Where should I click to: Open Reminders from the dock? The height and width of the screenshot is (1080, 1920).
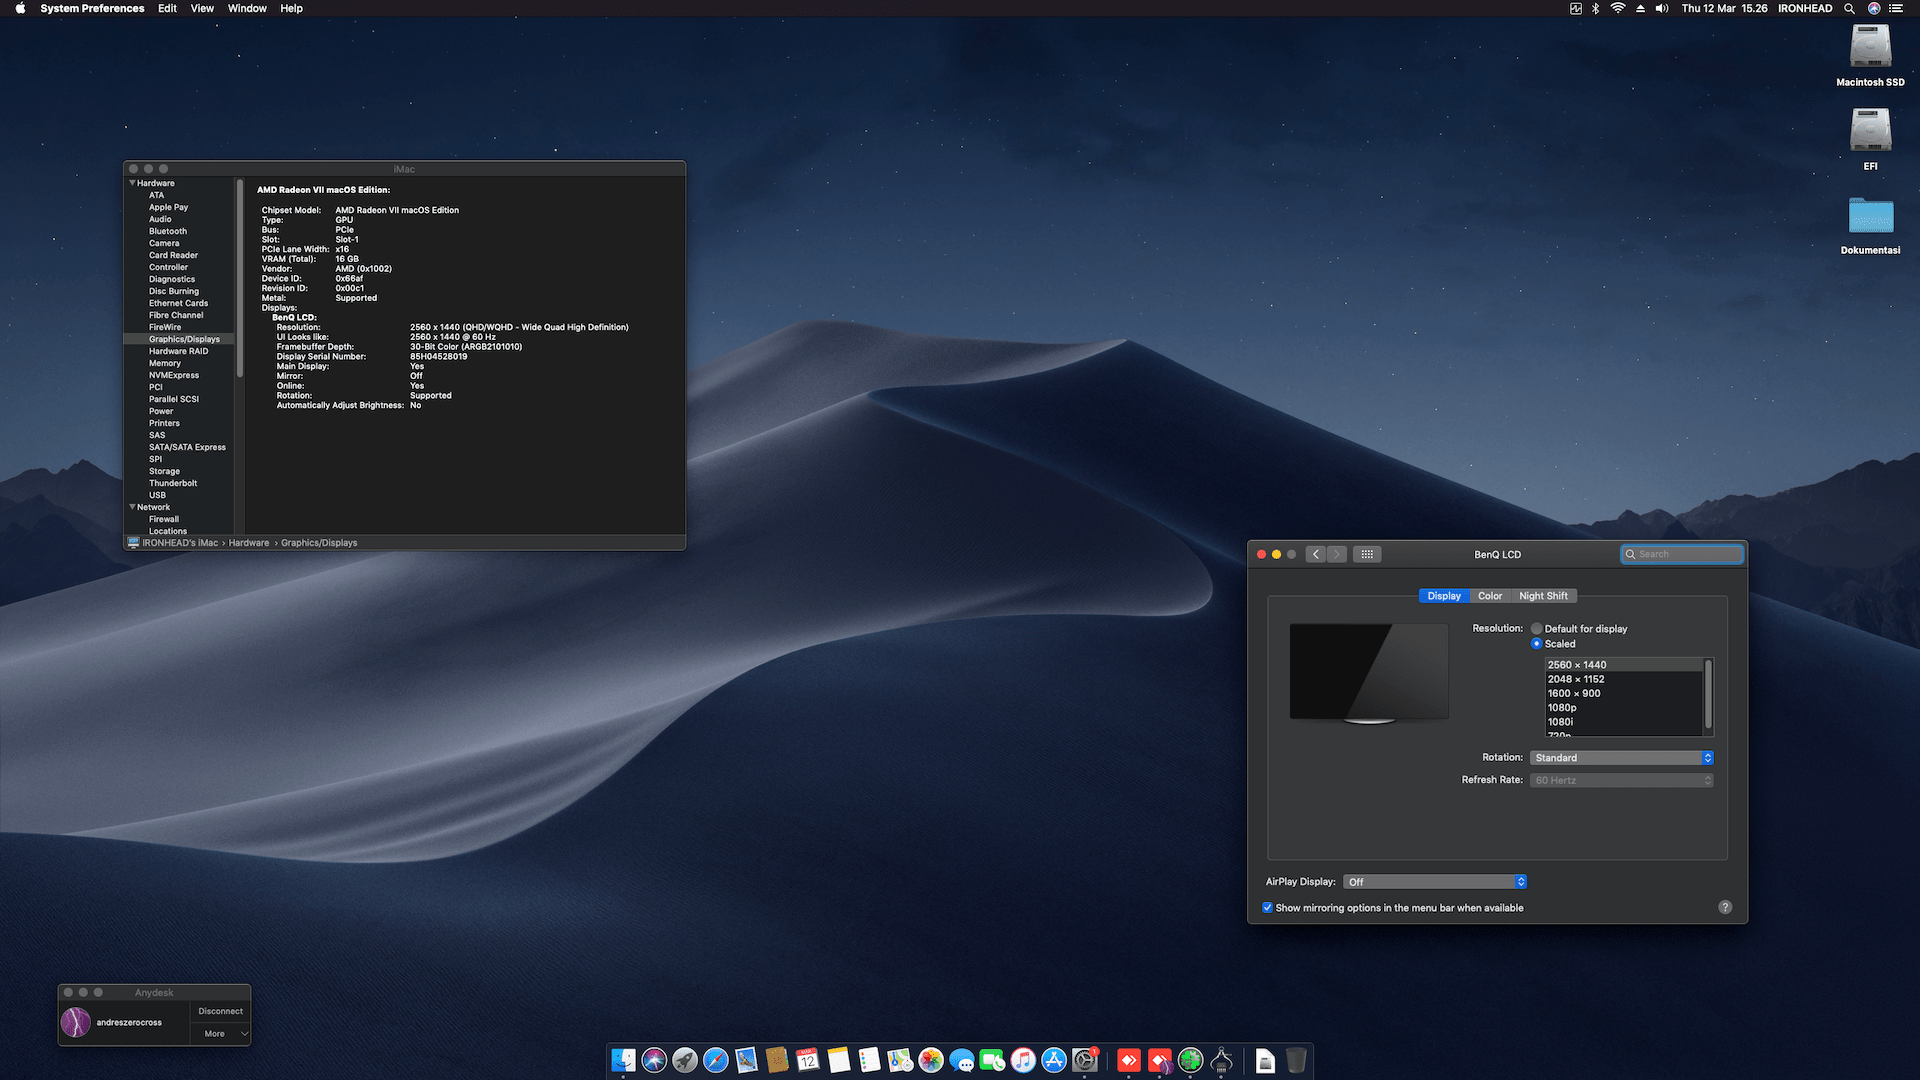coord(869,1060)
